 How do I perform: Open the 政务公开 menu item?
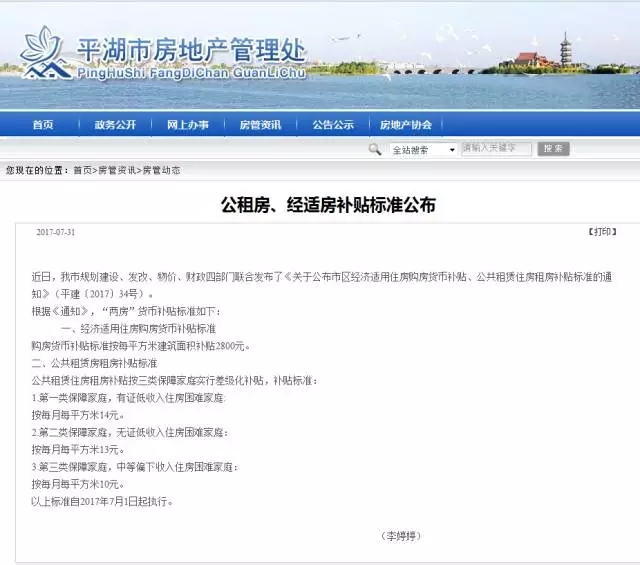tap(115, 125)
